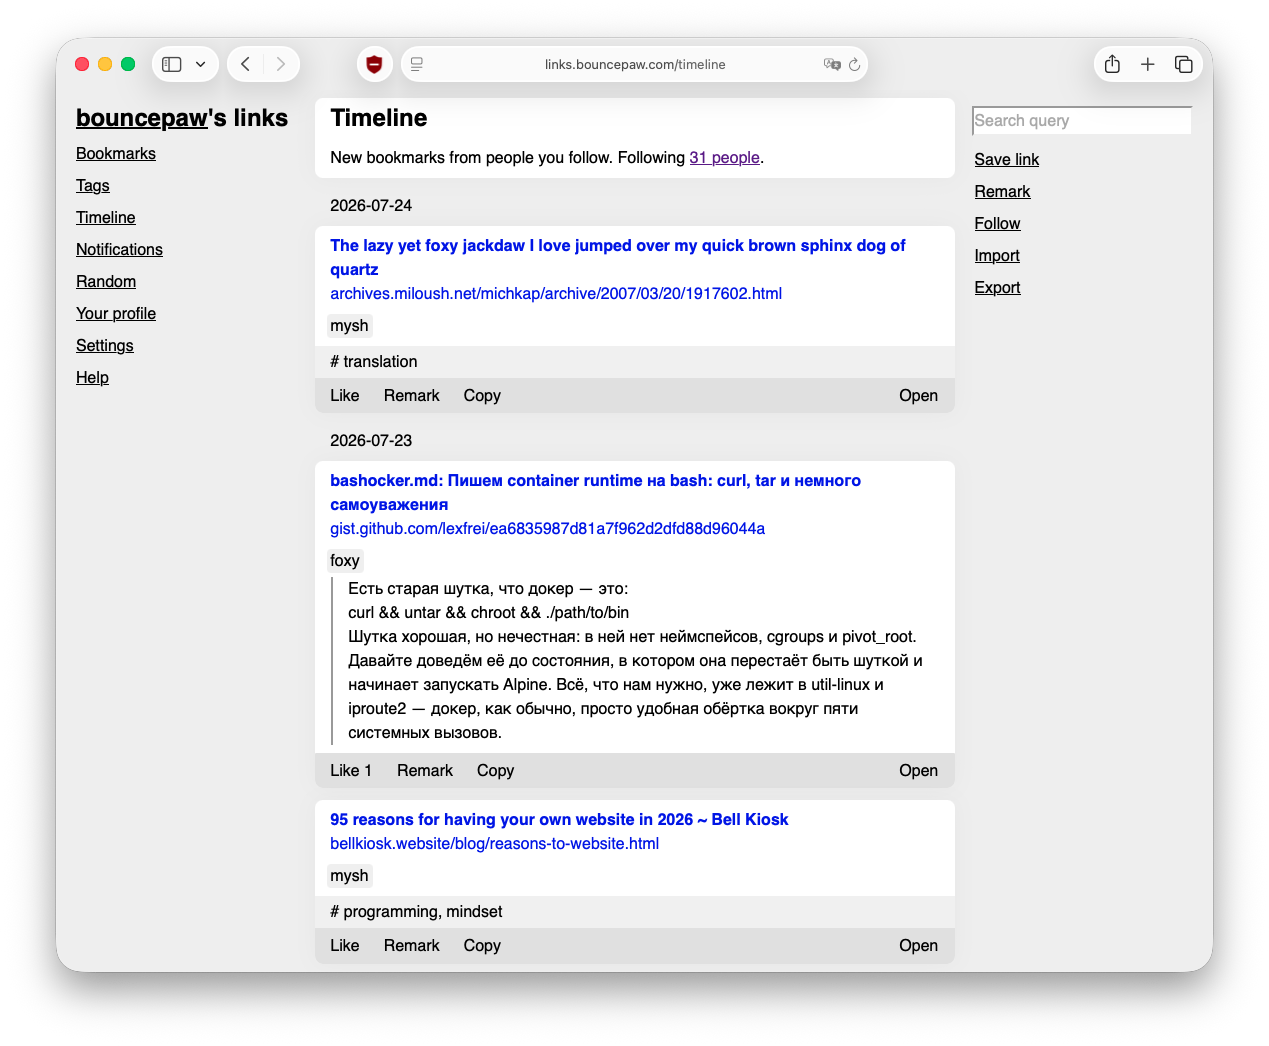Click Remark in the right sidebar

[1002, 191]
